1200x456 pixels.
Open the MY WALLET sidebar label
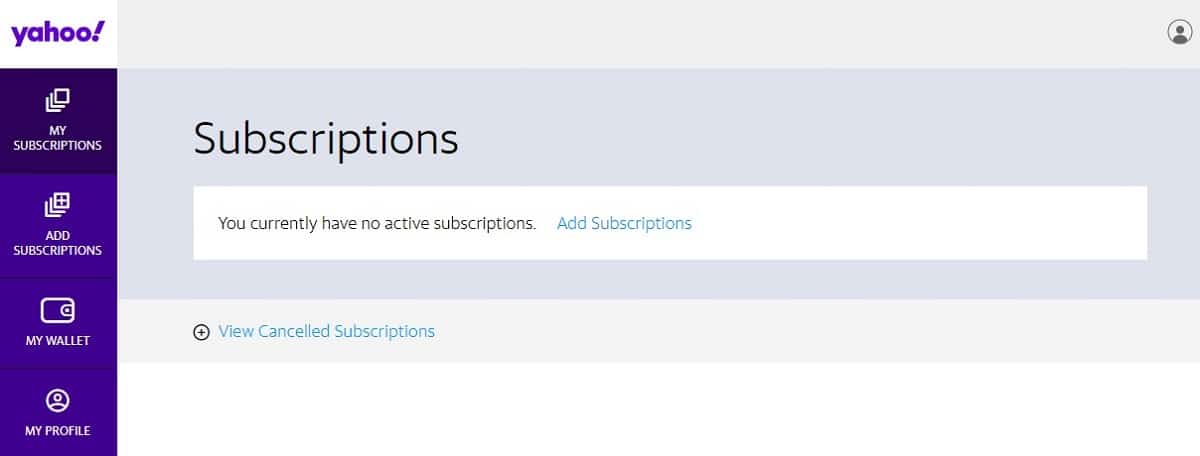[58, 341]
